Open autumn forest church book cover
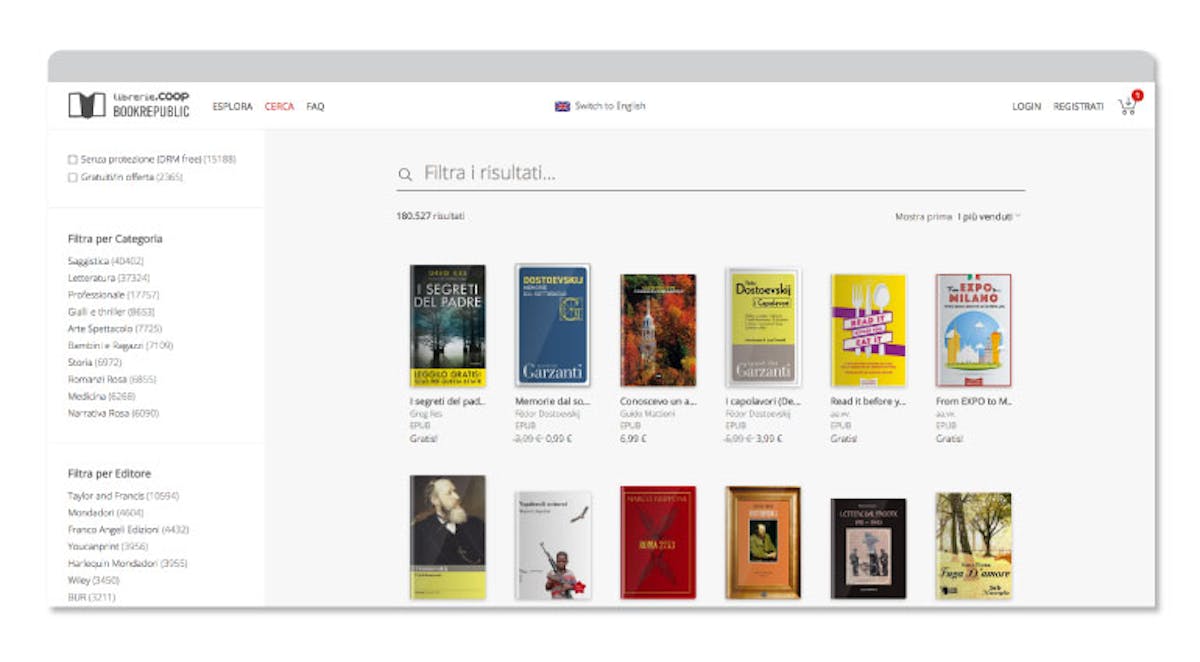This screenshot has height=662, width=1200. (658, 330)
